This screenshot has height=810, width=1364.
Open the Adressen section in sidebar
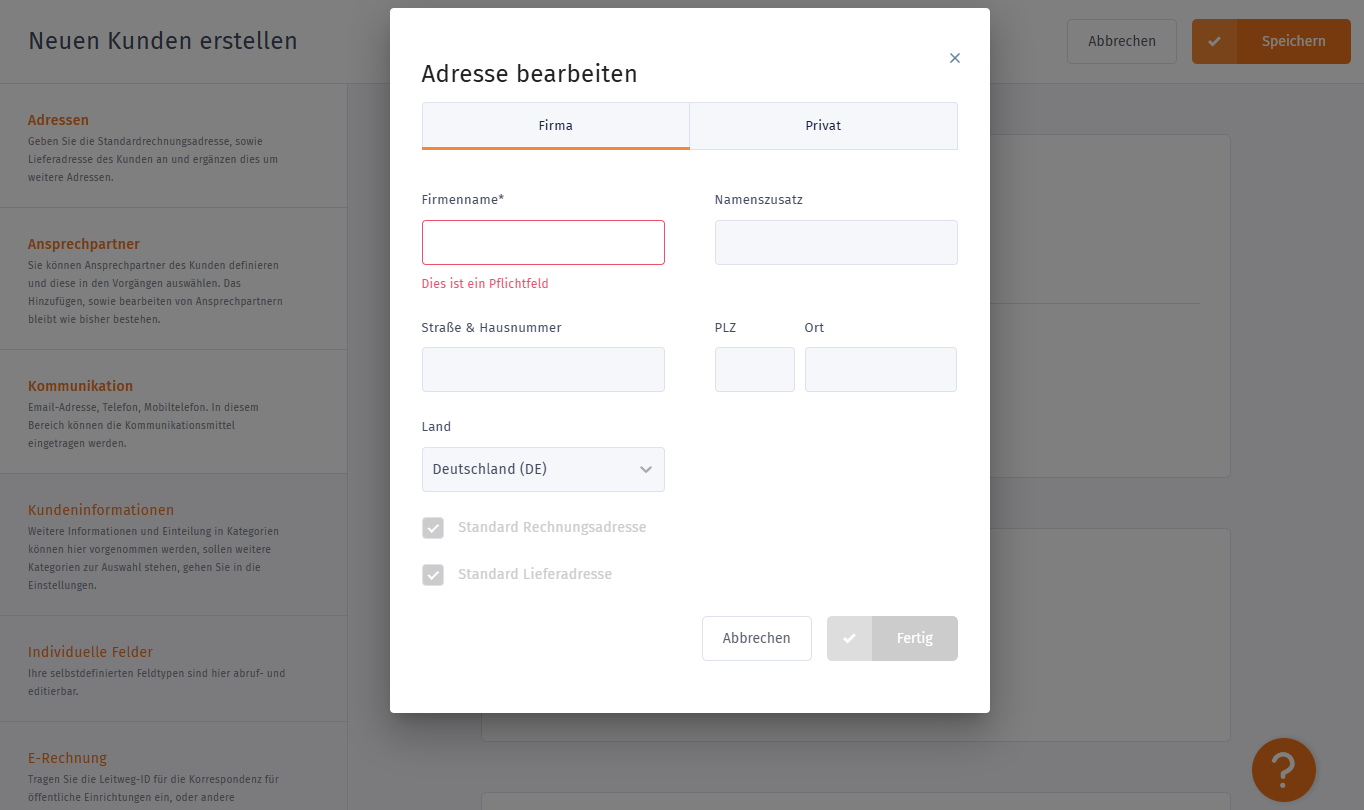pos(174,146)
